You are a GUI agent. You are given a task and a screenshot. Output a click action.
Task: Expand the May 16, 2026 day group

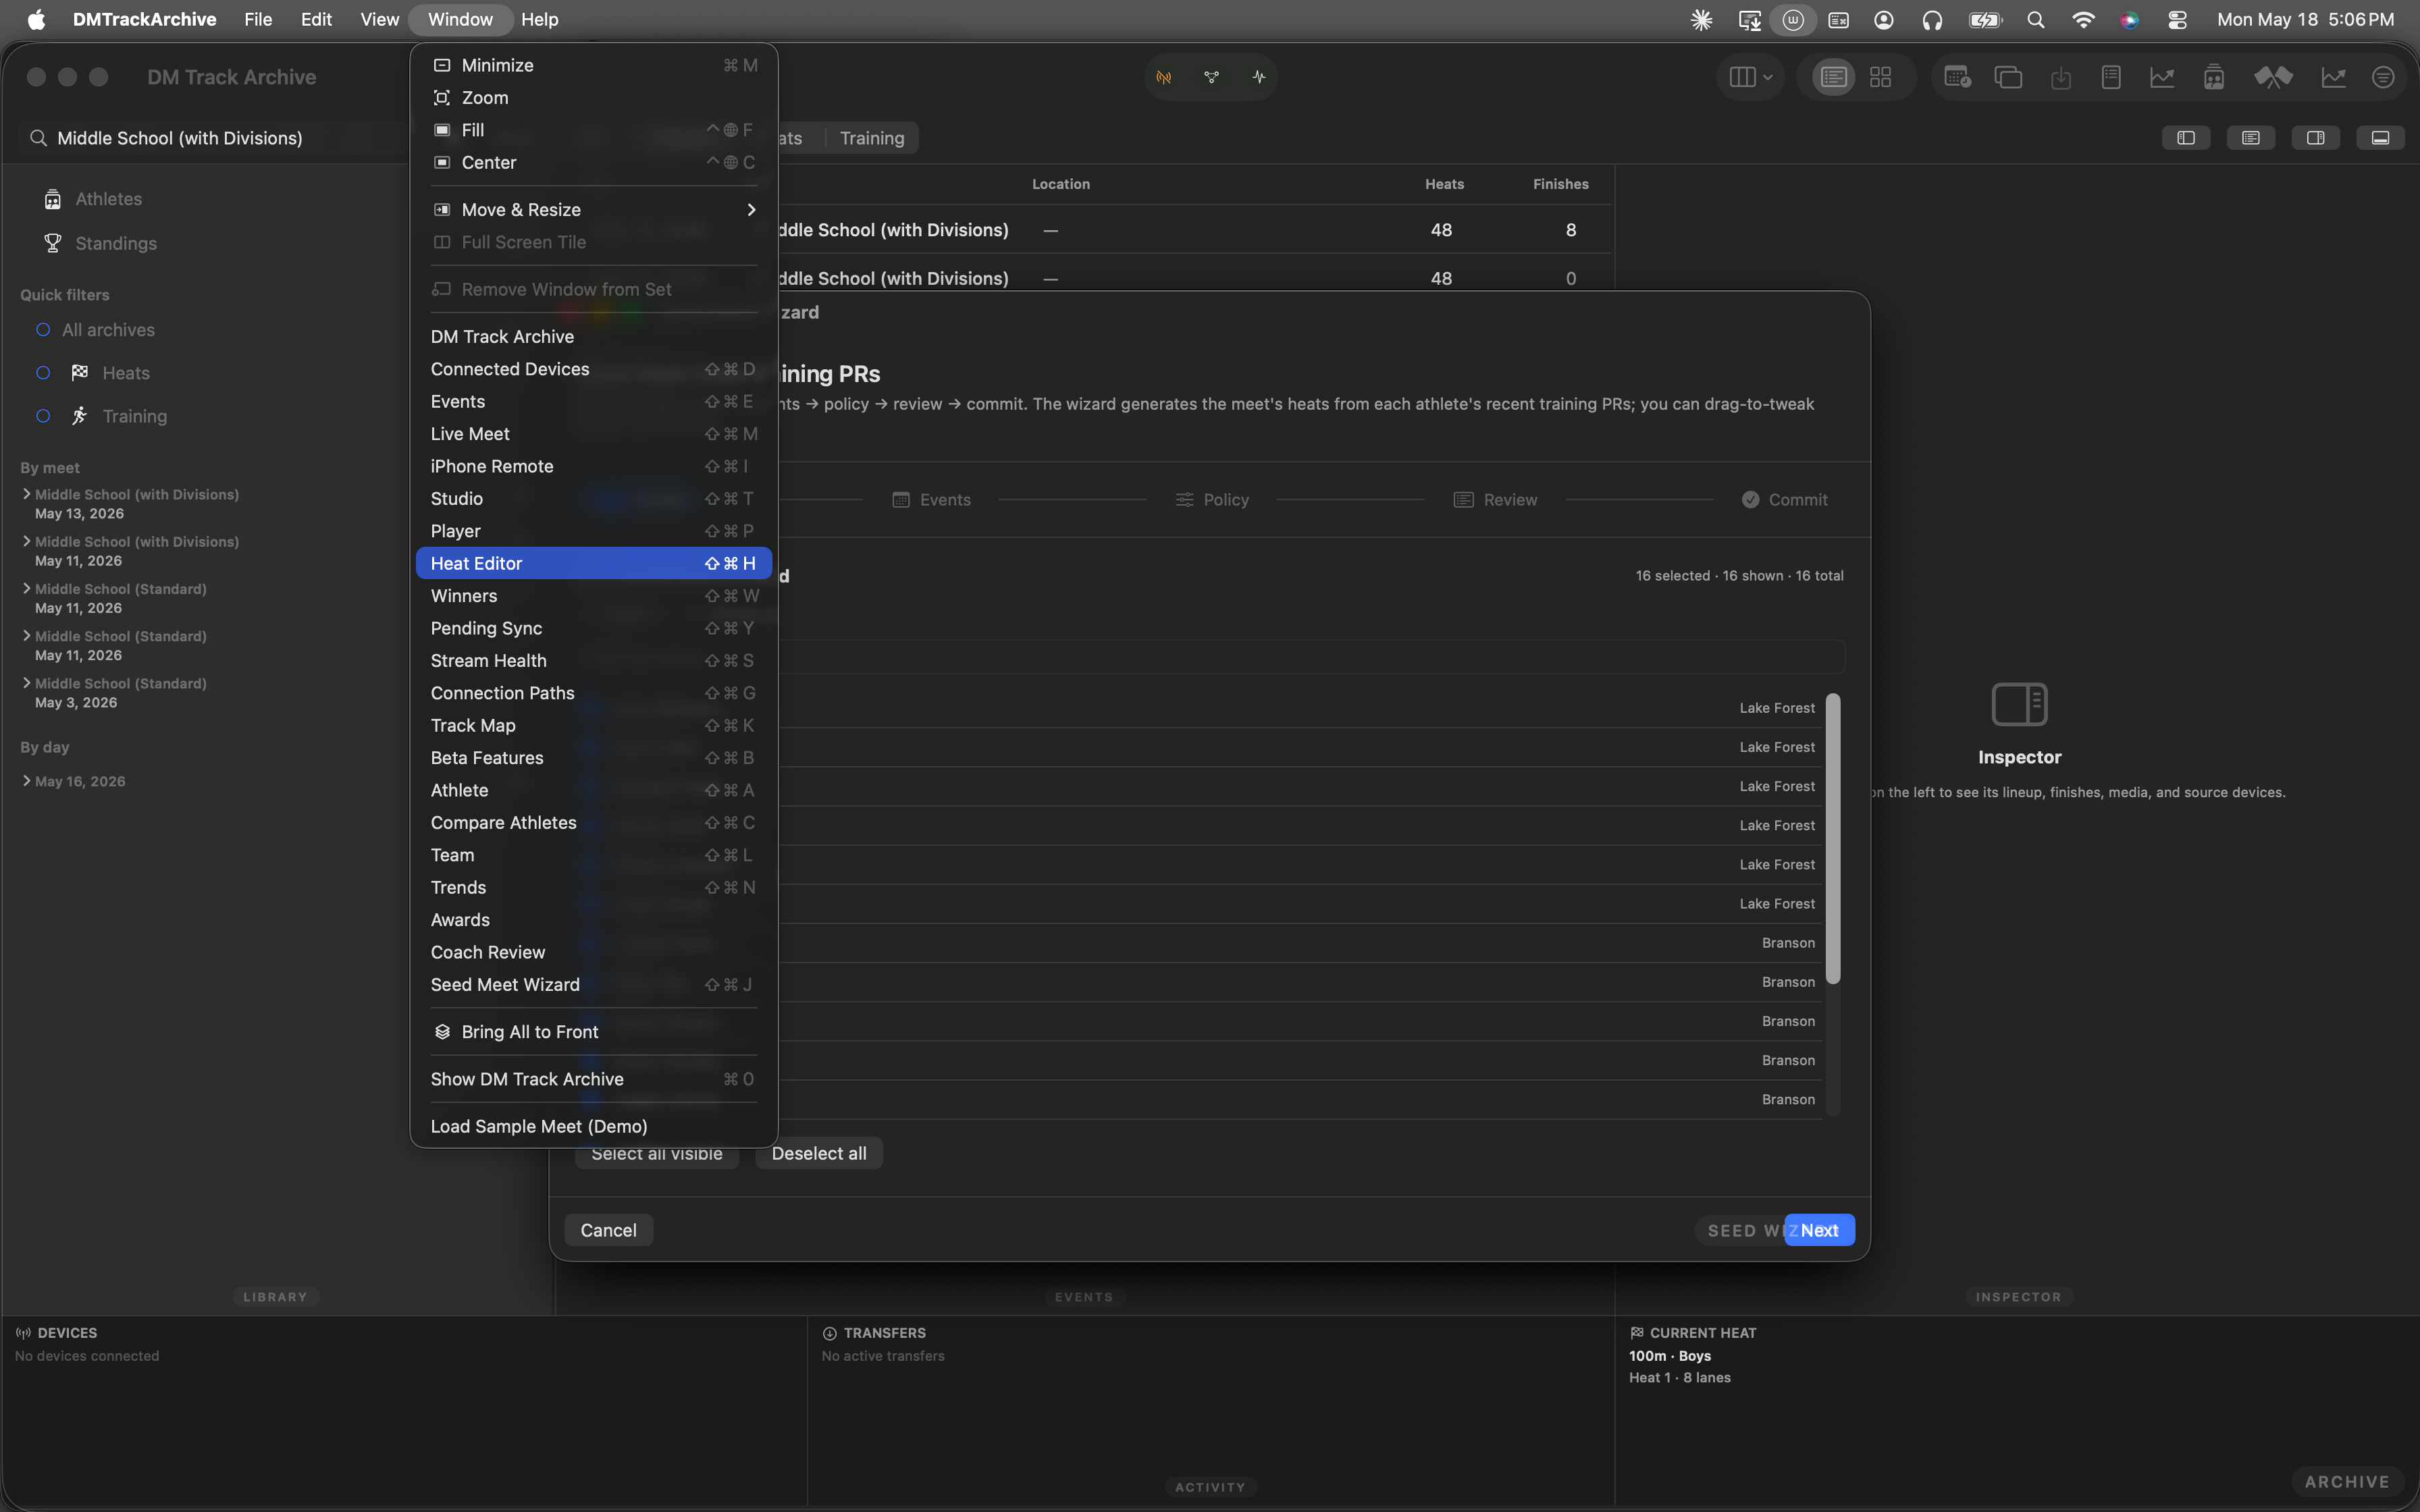tap(27, 781)
